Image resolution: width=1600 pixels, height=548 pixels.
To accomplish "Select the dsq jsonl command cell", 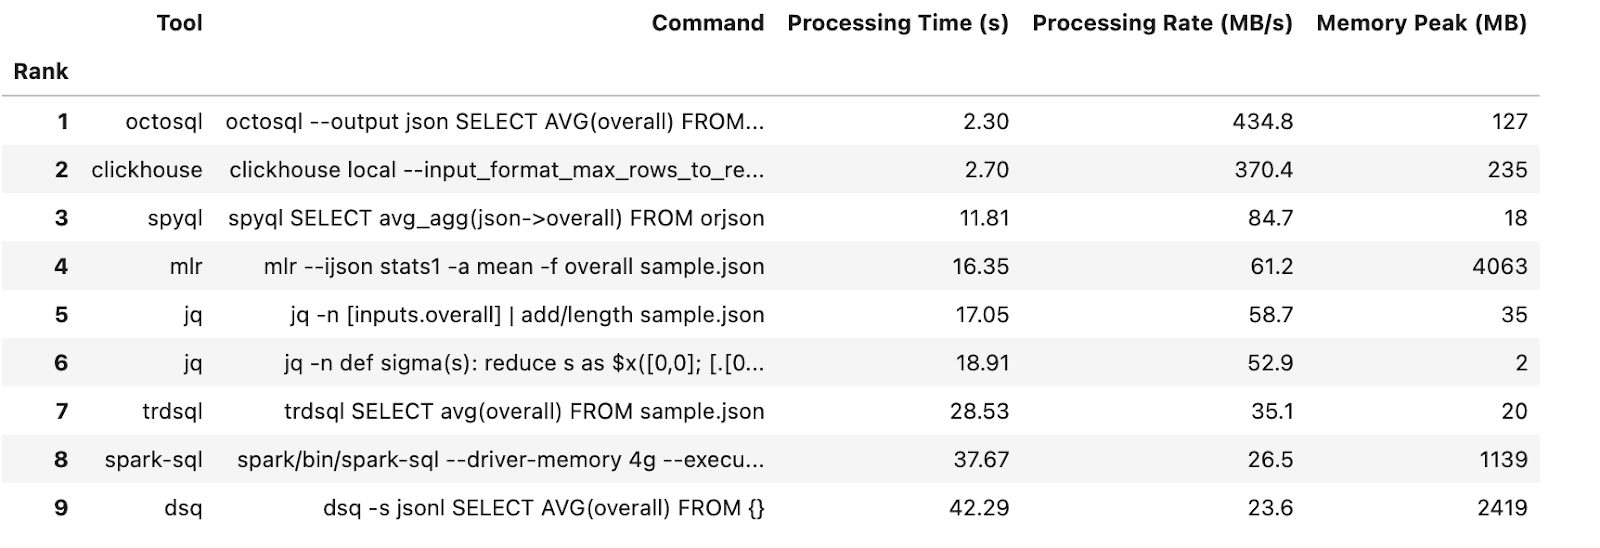I will [x=543, y=508].
